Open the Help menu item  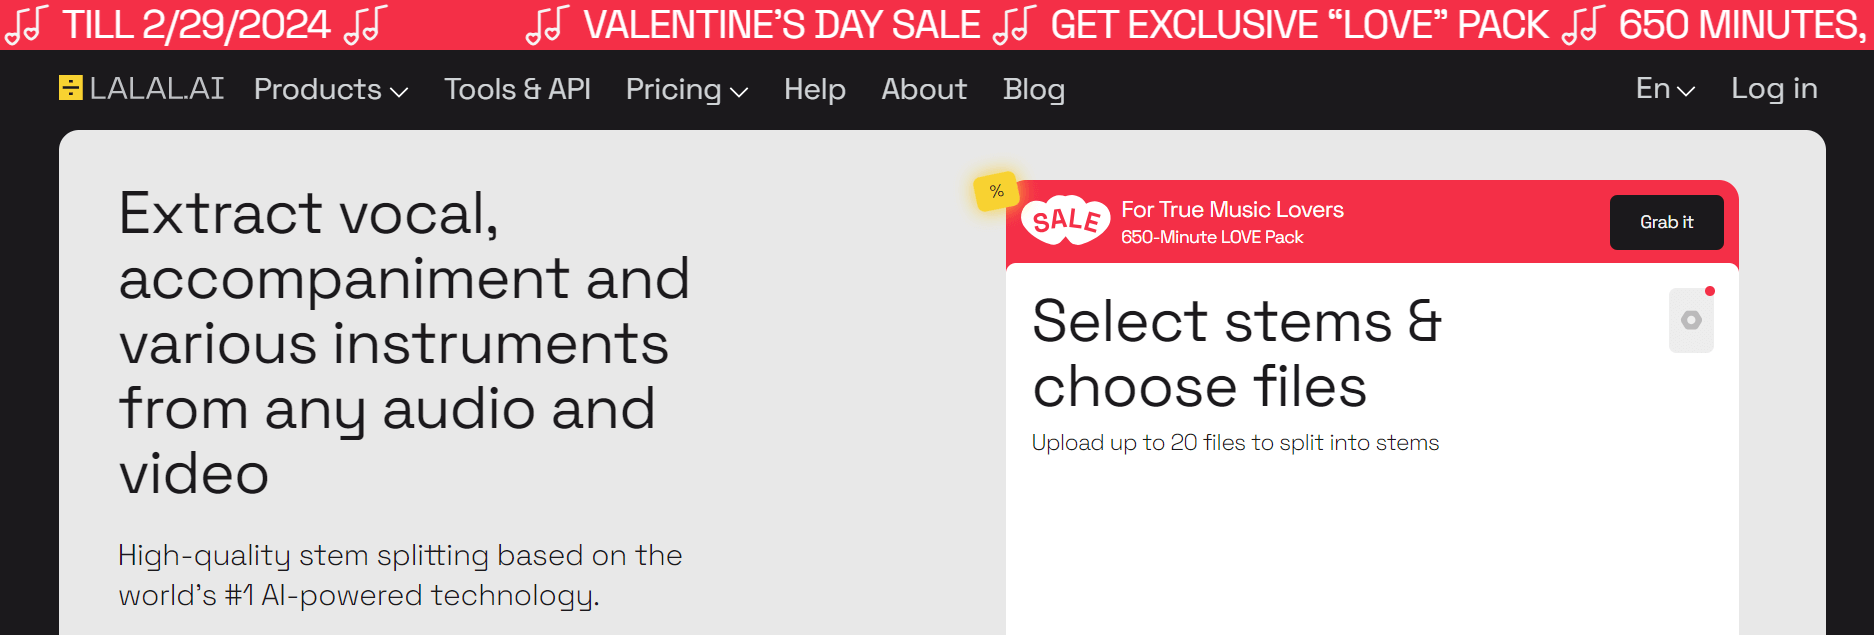coord(814,90)
